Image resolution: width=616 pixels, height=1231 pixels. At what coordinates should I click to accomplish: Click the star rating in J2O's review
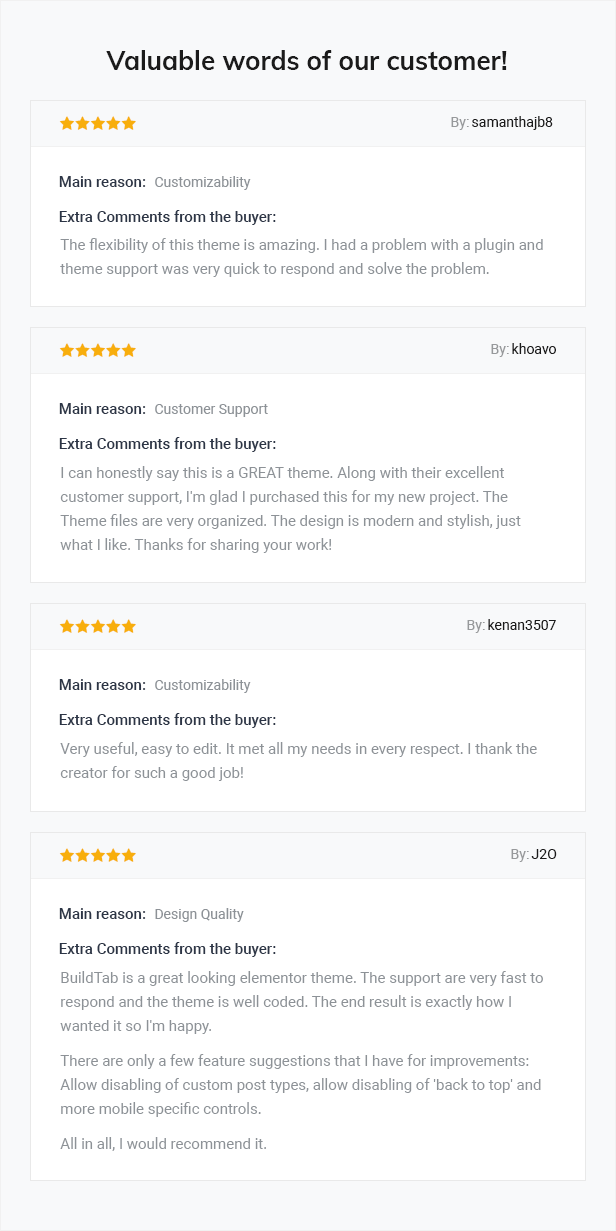(98, 855)
